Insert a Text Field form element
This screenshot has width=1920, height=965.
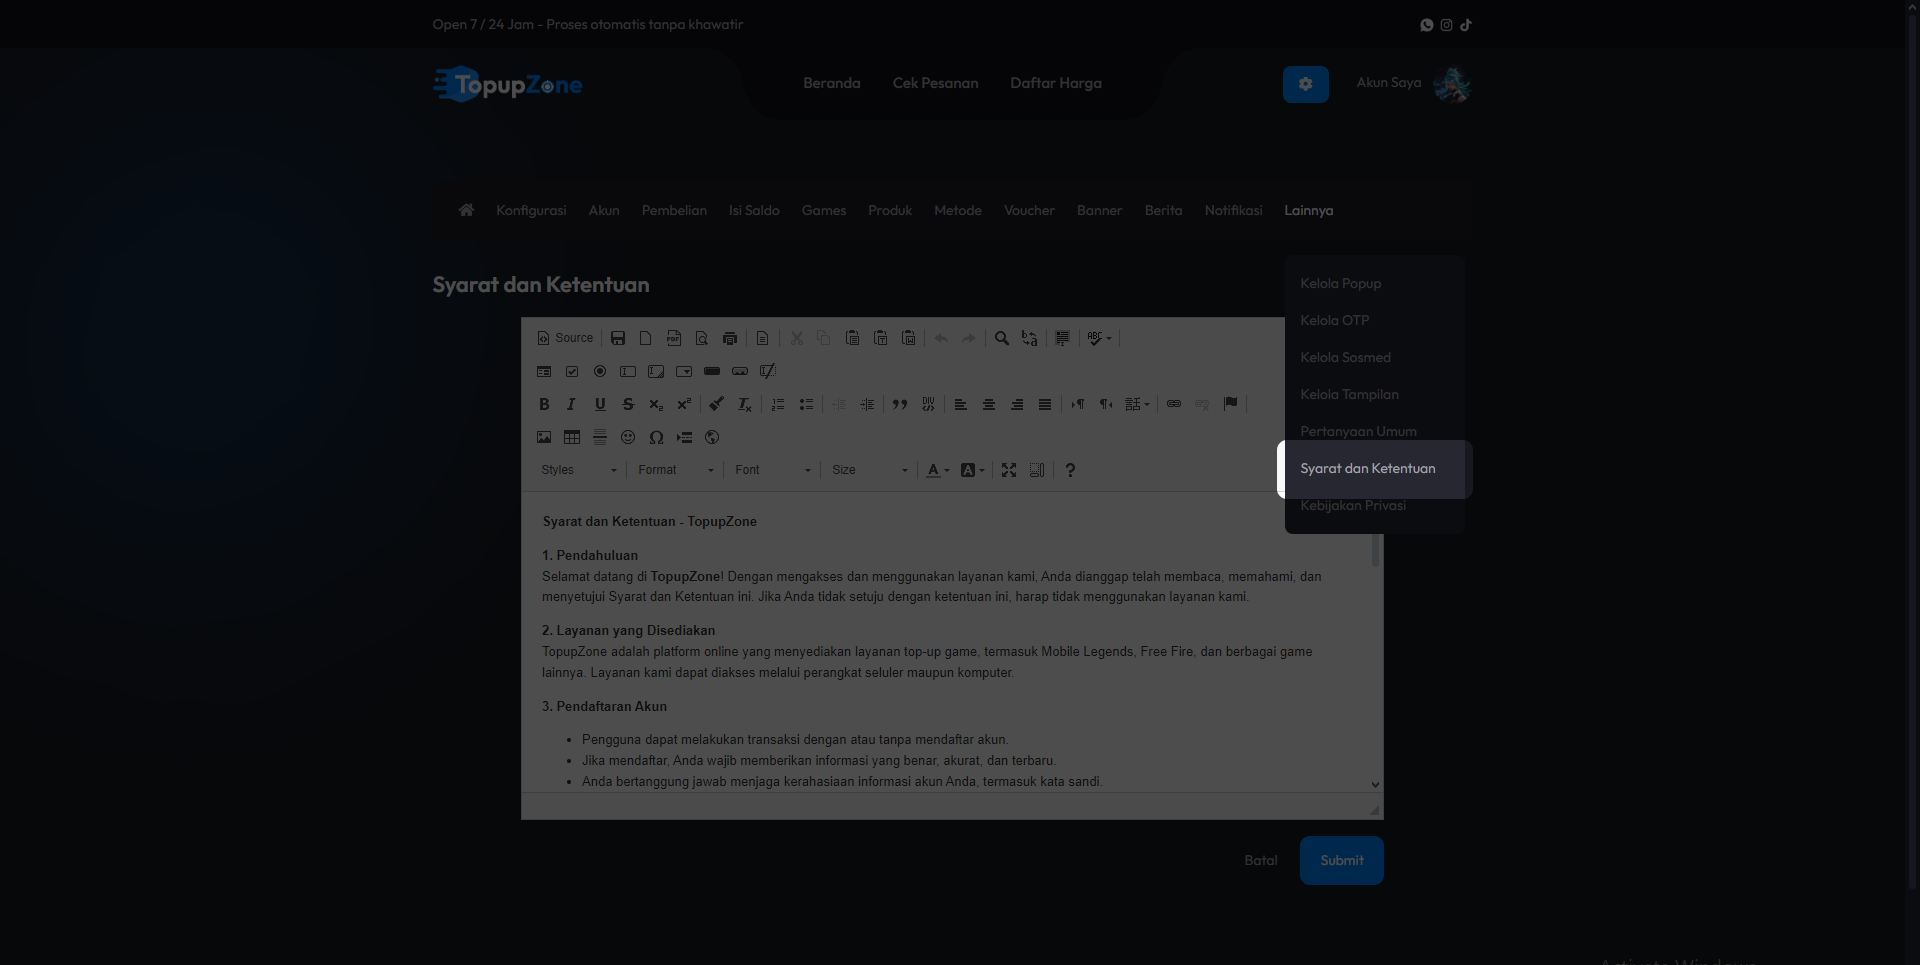point(628,371)
